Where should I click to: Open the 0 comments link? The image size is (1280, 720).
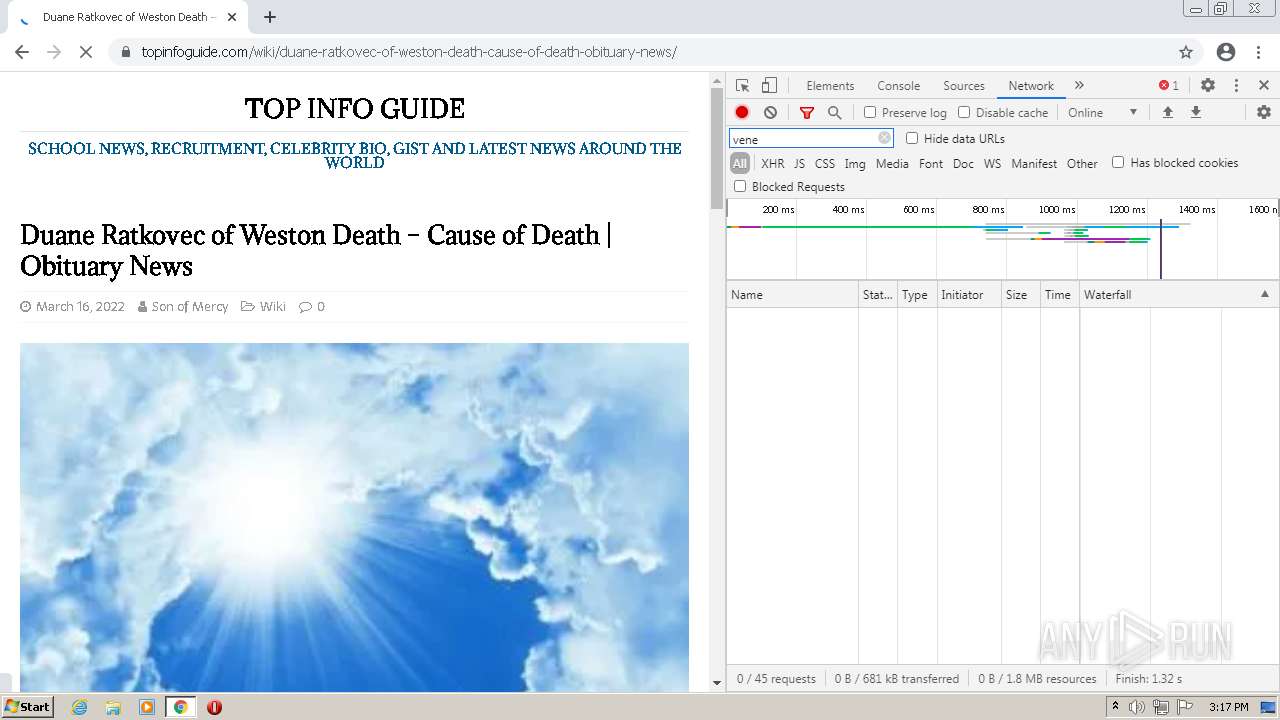tap(320, 306)
